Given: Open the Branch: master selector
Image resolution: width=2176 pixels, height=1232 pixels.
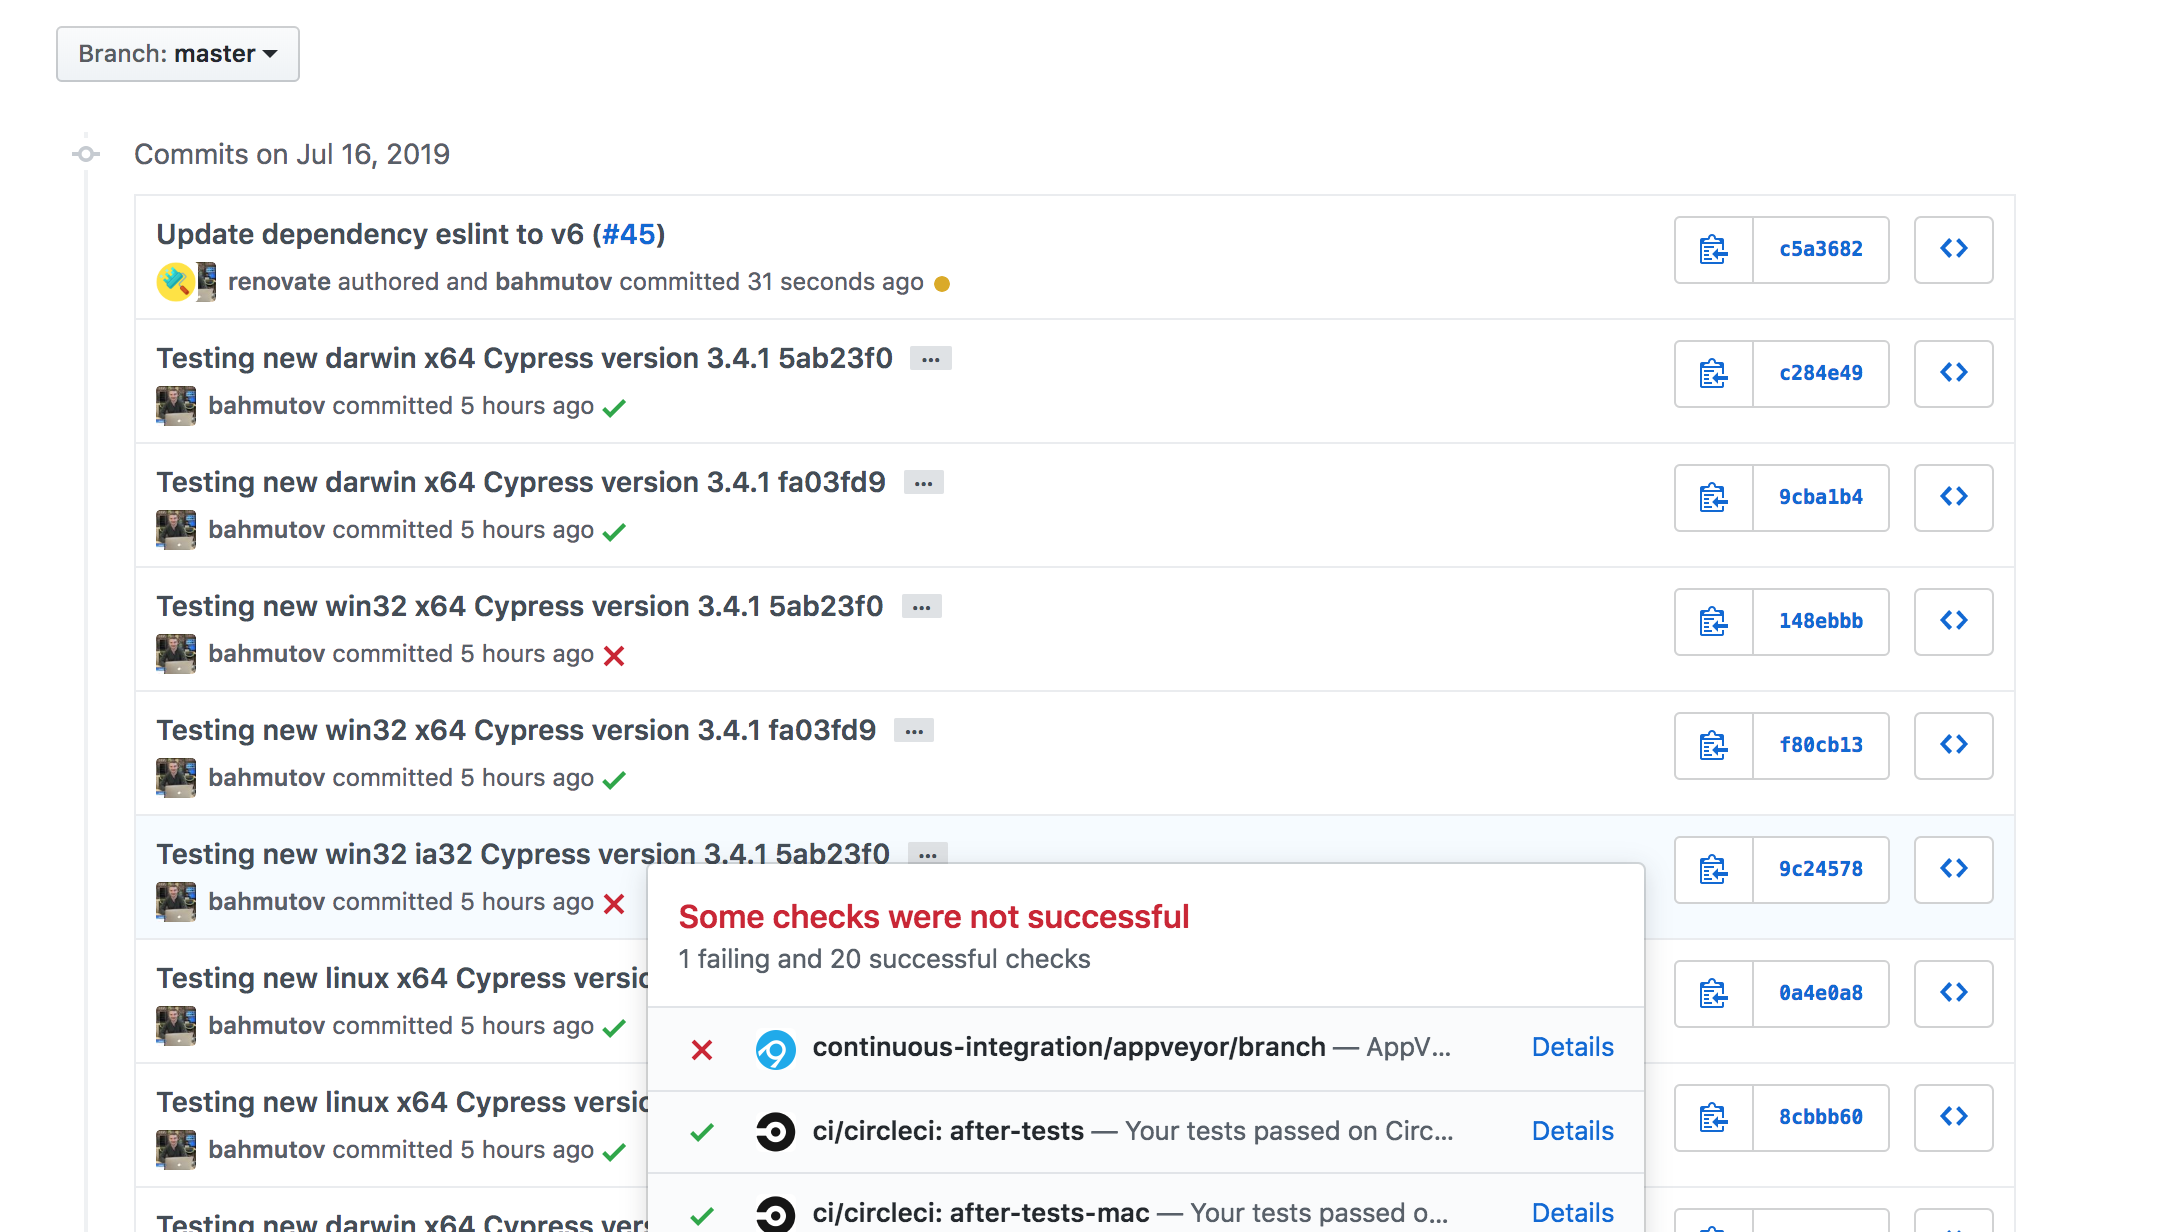Looking at the screenshot, I should pyautogui.click(x=177, y=54).
